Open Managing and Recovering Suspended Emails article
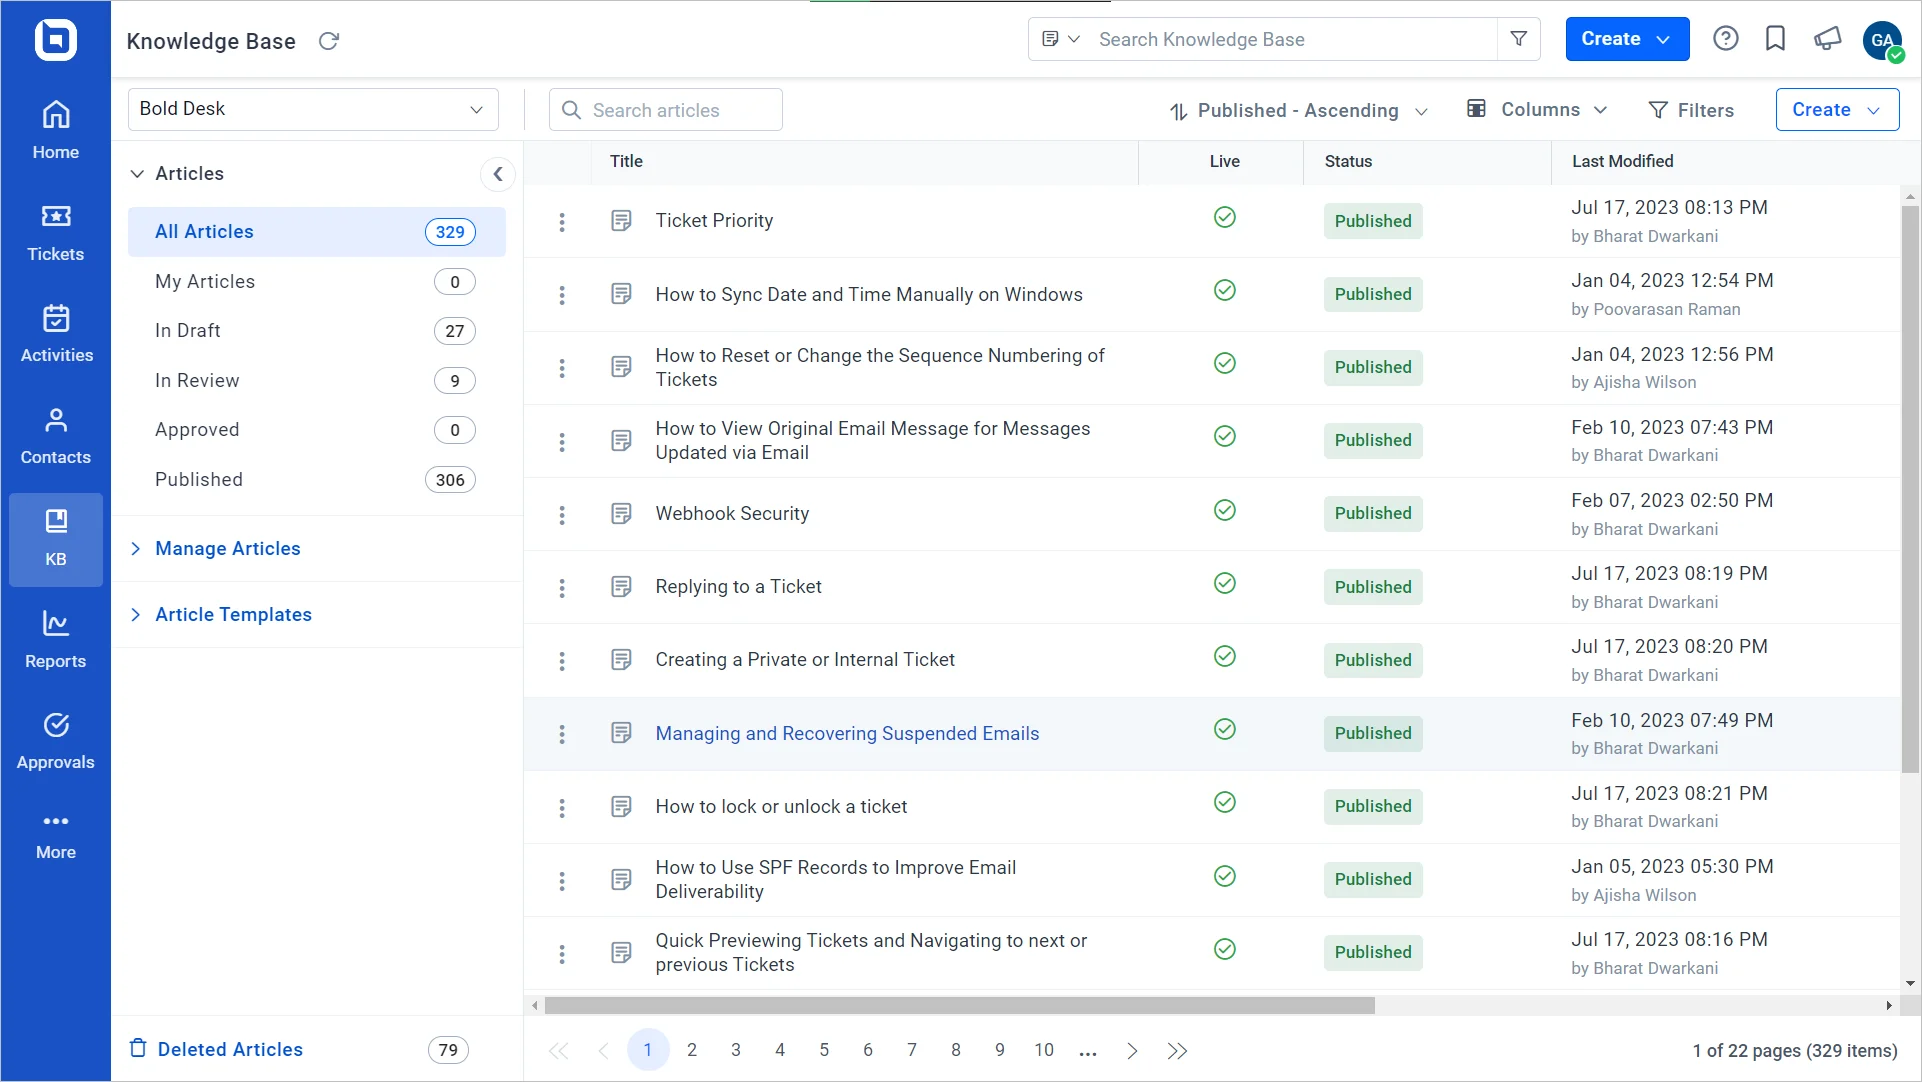This screenshot has width=1922, height=1082. pos(846,733)
